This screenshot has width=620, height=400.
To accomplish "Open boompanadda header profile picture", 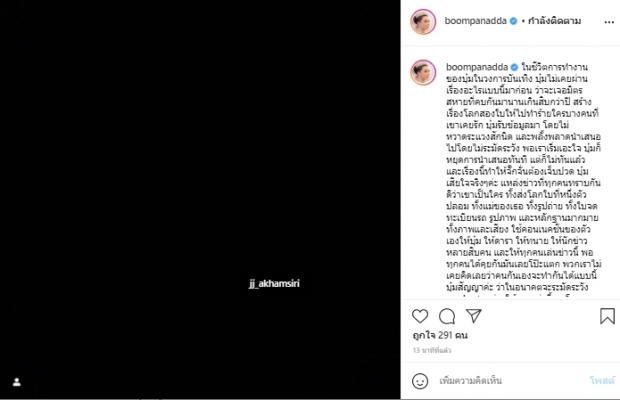I will coord(423,22).
